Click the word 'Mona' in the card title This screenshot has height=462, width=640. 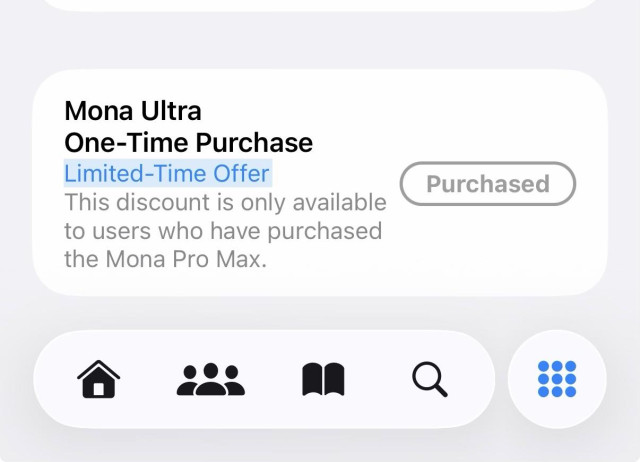click(98, 111)
